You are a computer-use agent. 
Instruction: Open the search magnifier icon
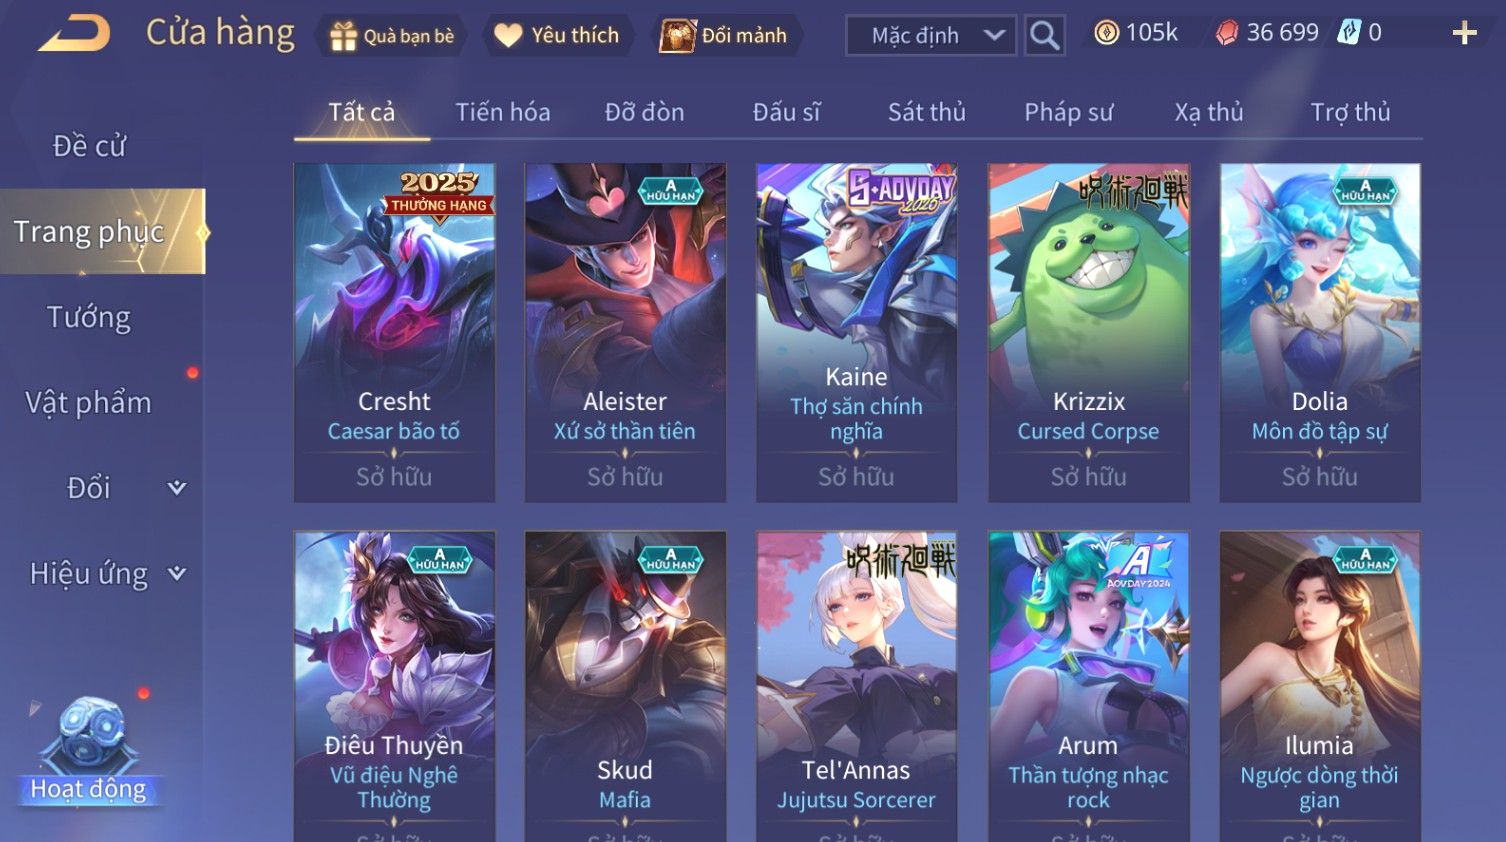tap(1045, 36)
